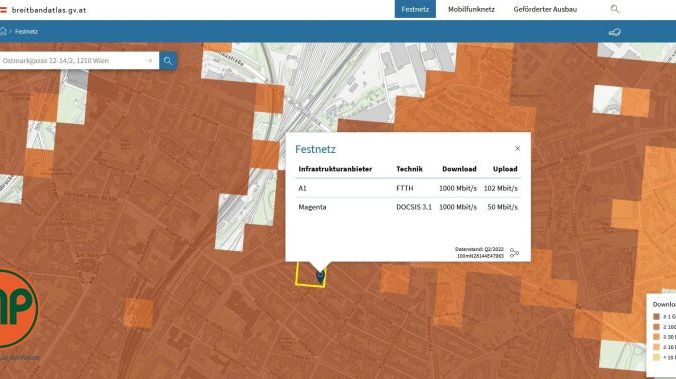The image size is (676, 379).
Task: Click the blue location pin marker on map
Action: click(x=320, y=277)
